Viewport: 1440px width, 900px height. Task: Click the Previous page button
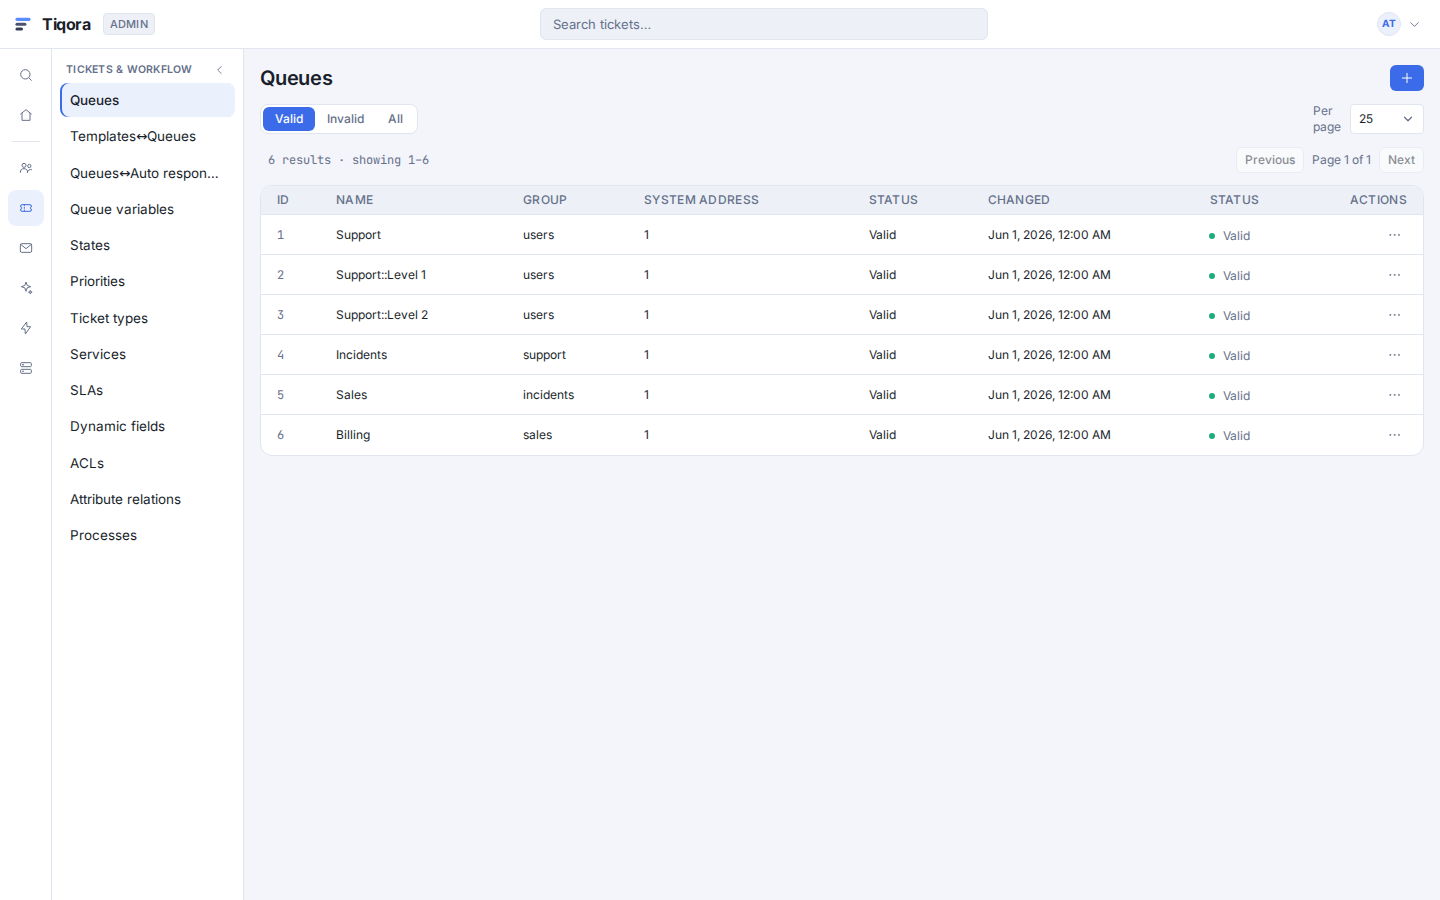click(1270, 160)
